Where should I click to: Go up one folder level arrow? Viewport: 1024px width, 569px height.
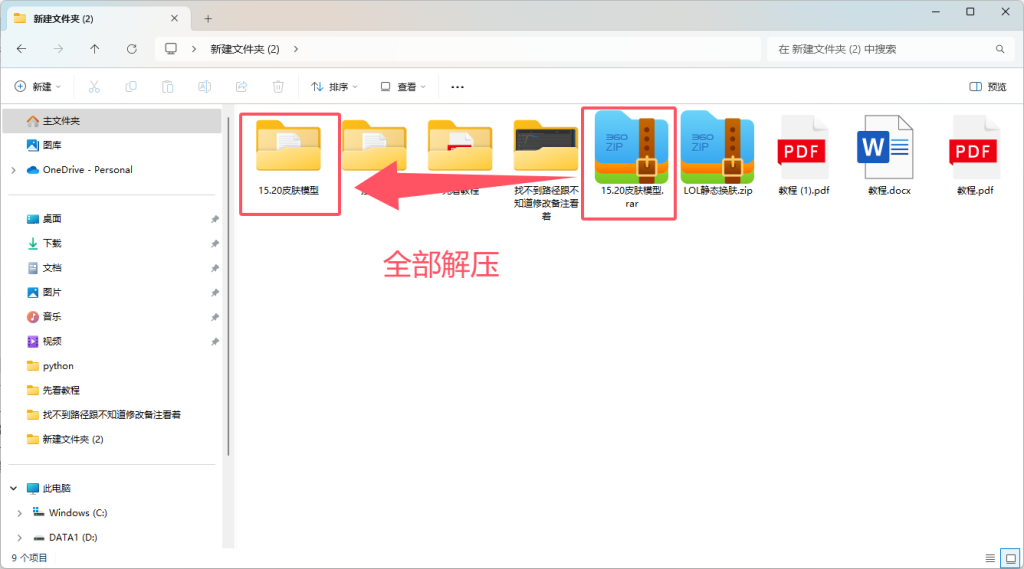(x=95, y=49)
